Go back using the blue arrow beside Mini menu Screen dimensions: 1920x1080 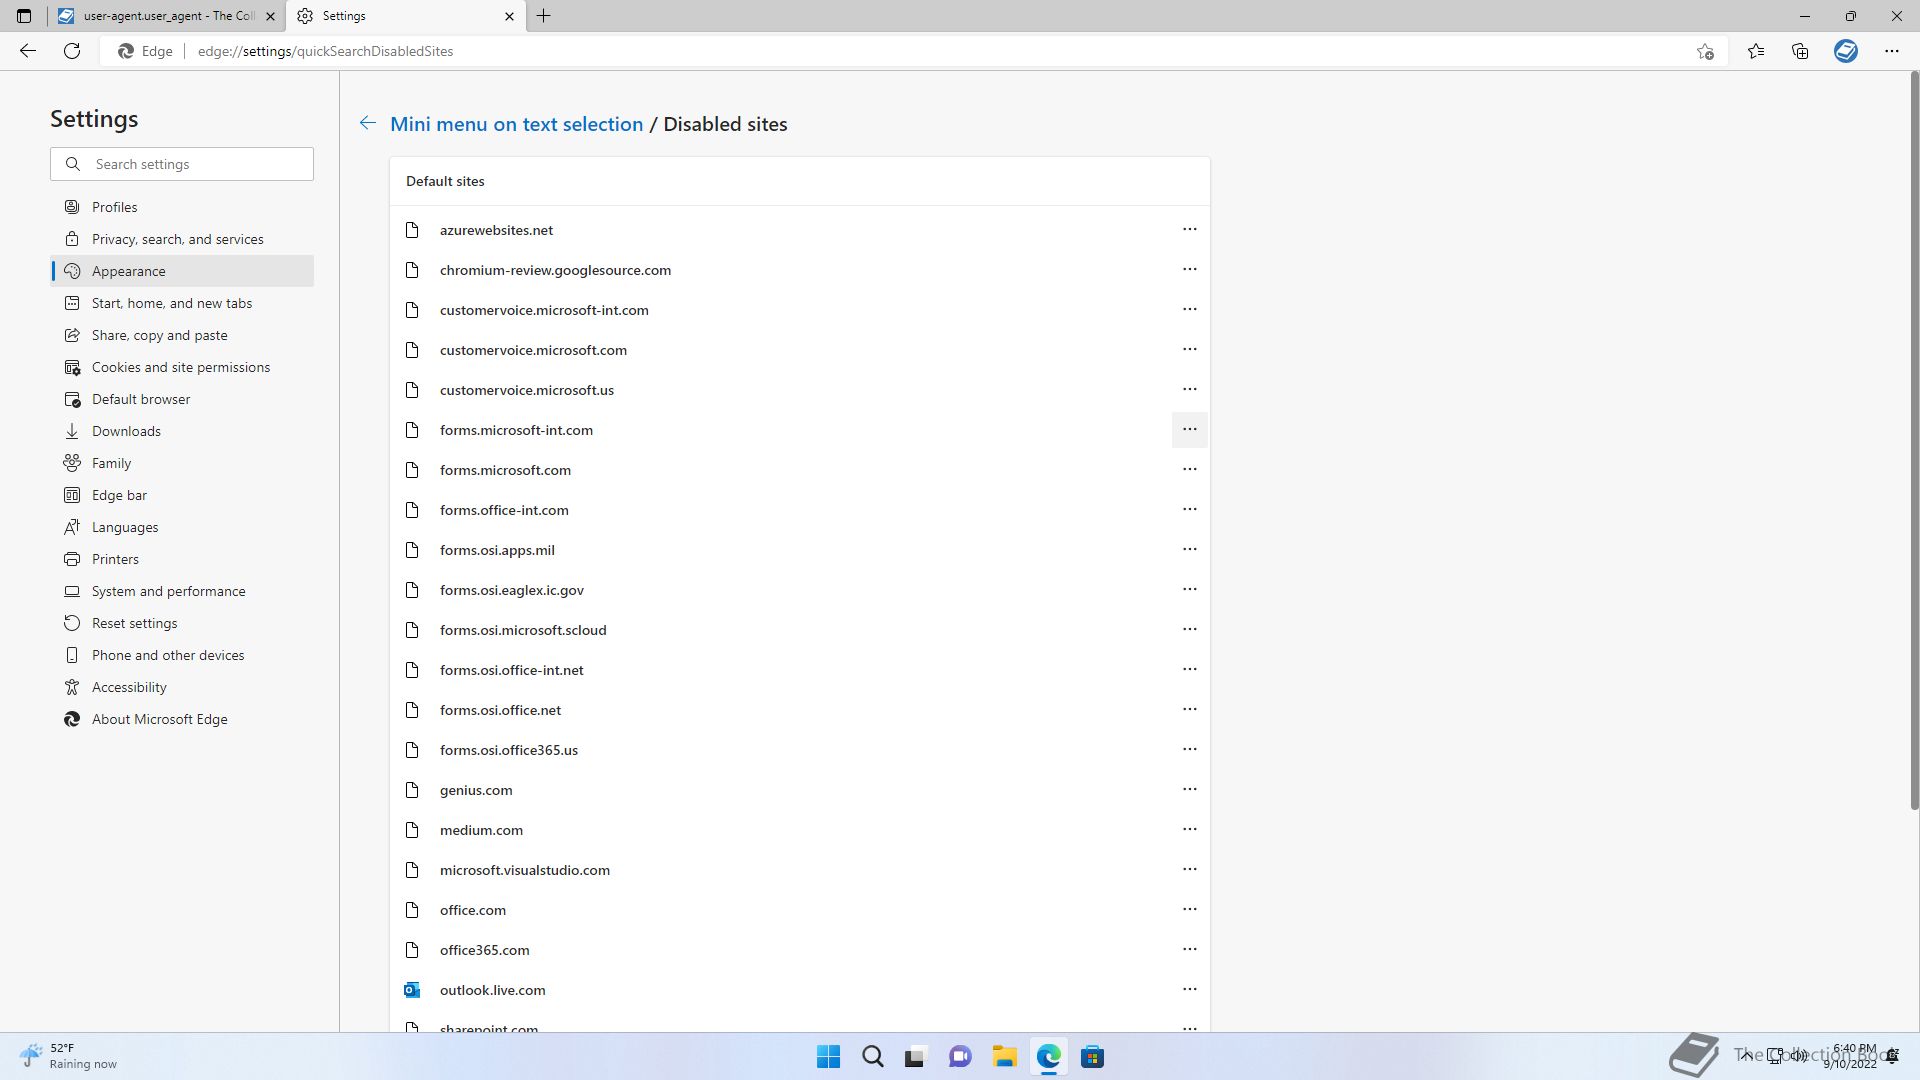(368, 123)
